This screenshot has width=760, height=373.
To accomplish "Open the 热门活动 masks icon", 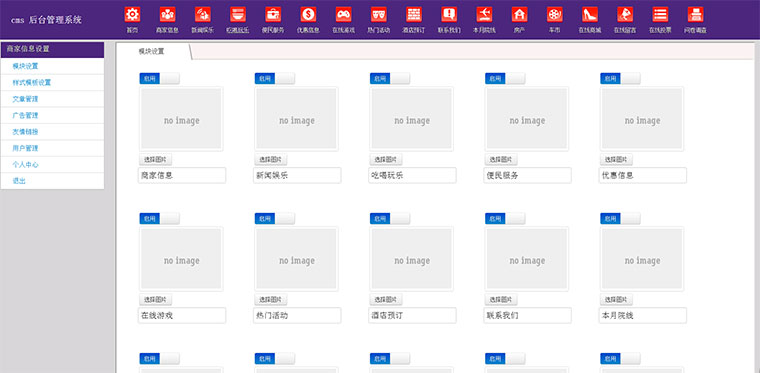I will click(x=379, y=15).
